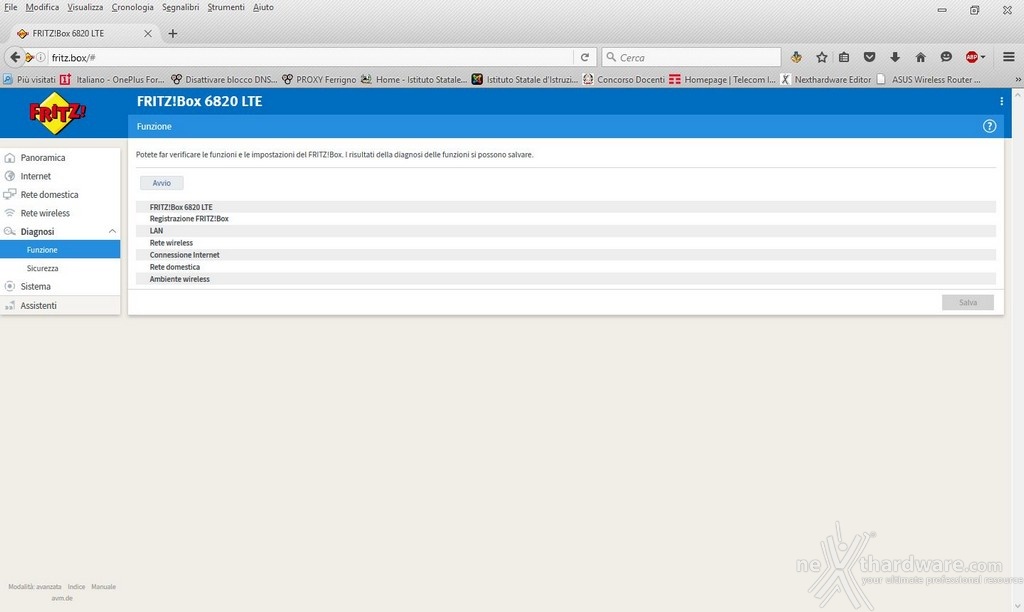Open the Segnalibri menu
The image size is (1024, 612).
click(180, 7)
